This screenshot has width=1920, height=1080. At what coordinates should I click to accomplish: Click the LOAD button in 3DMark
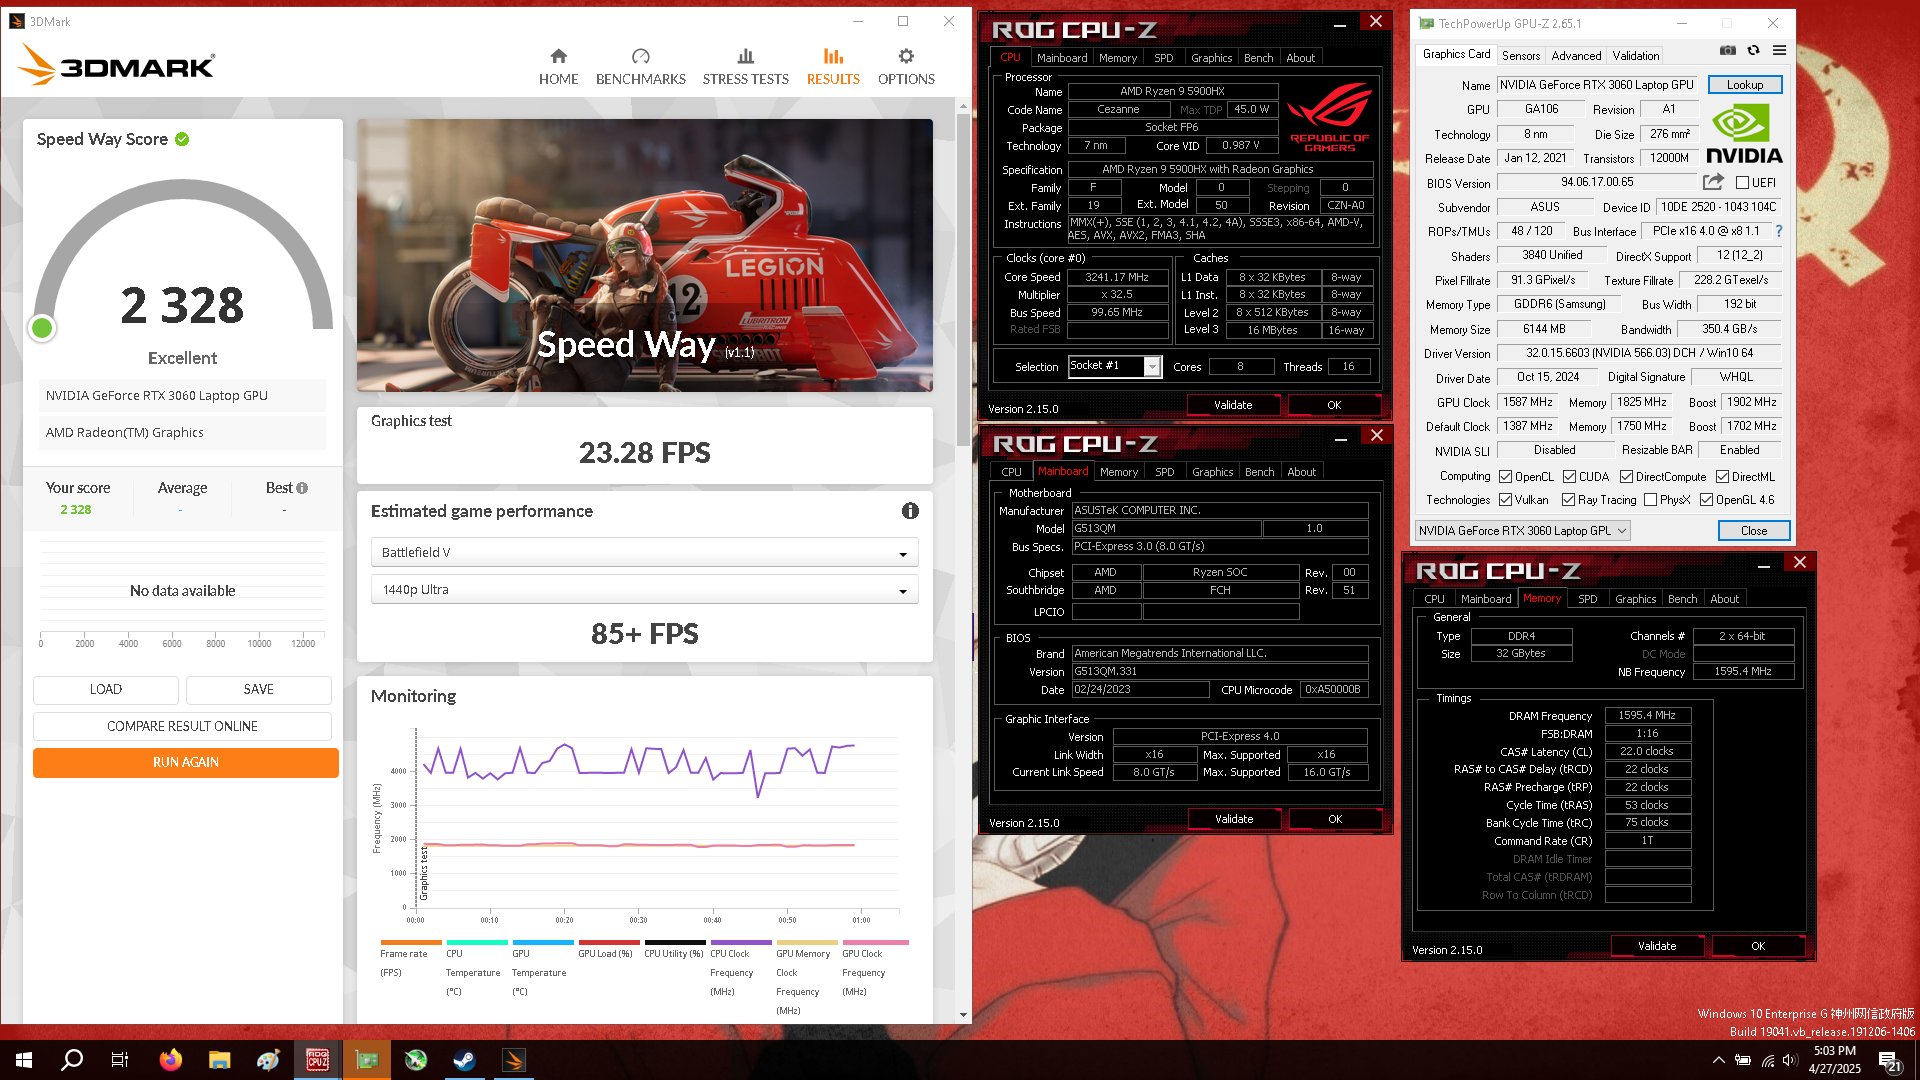(105, 690)
